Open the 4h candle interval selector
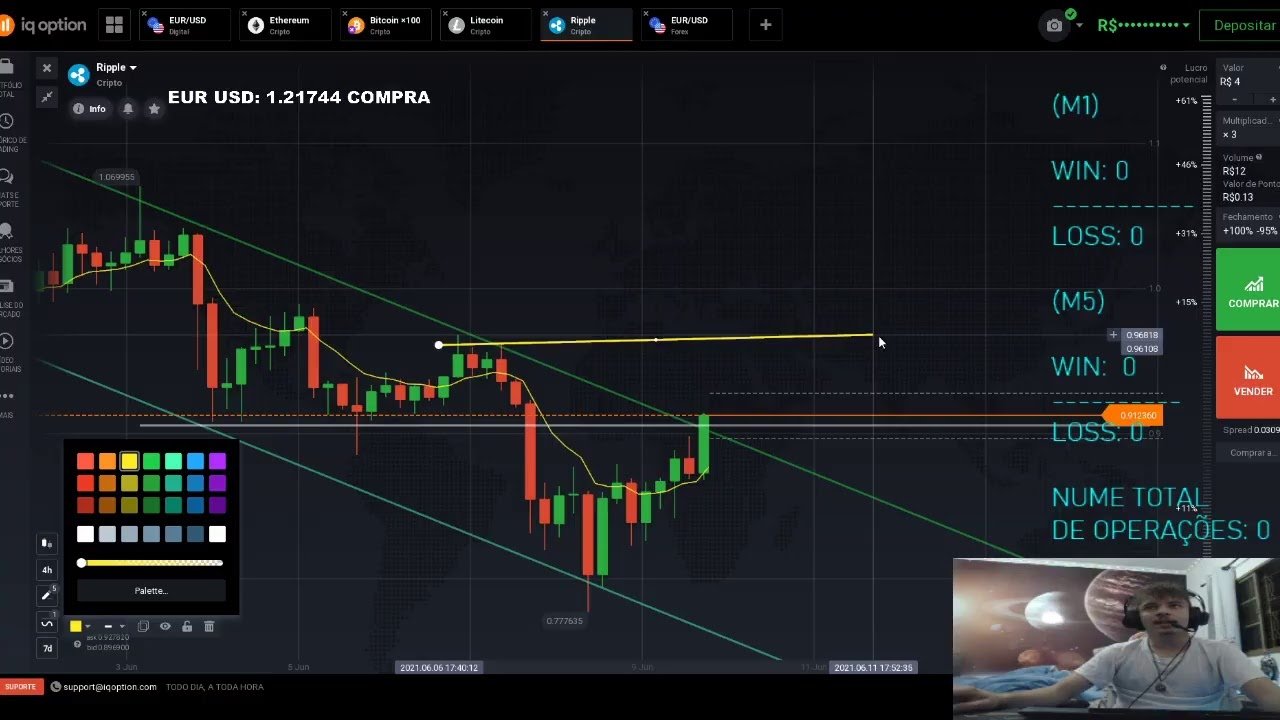The width and height of the screenshot is (1280, 720). 46,569
